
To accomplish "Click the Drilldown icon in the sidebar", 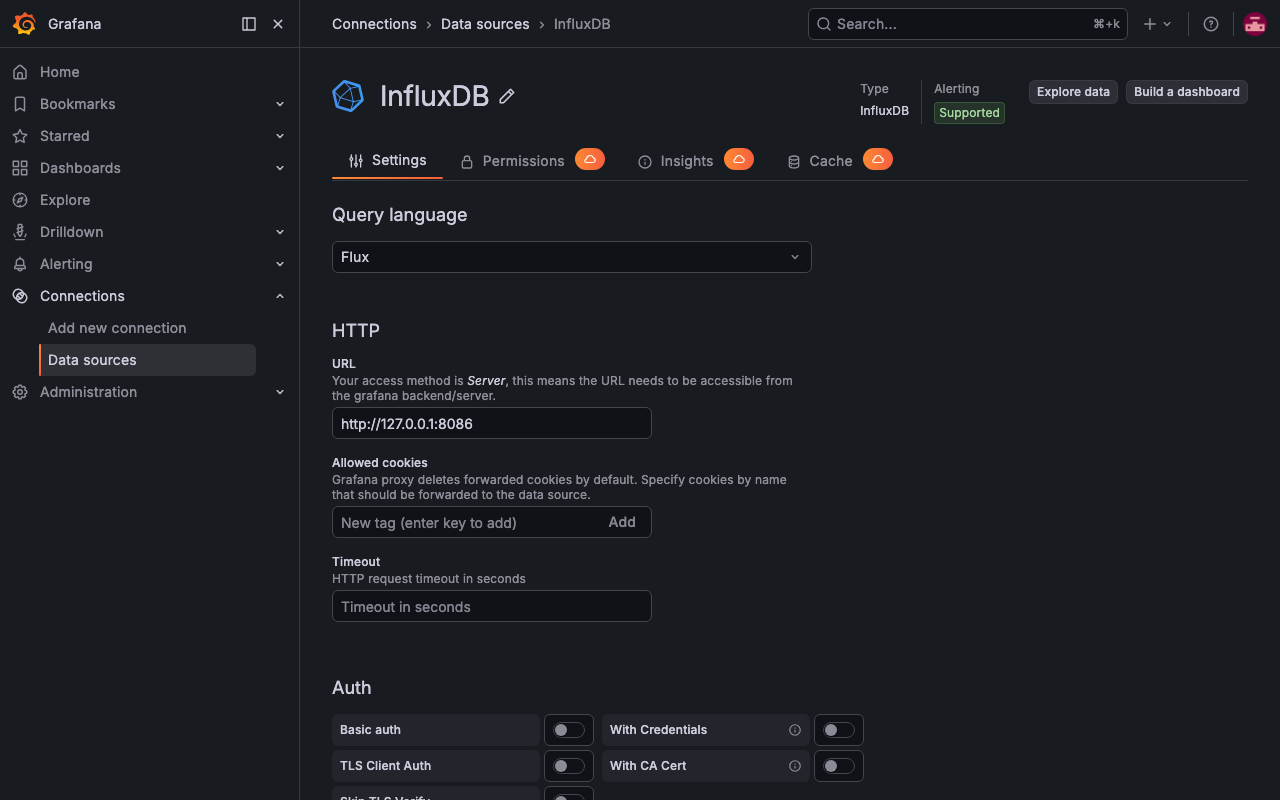I will [20, 232].
